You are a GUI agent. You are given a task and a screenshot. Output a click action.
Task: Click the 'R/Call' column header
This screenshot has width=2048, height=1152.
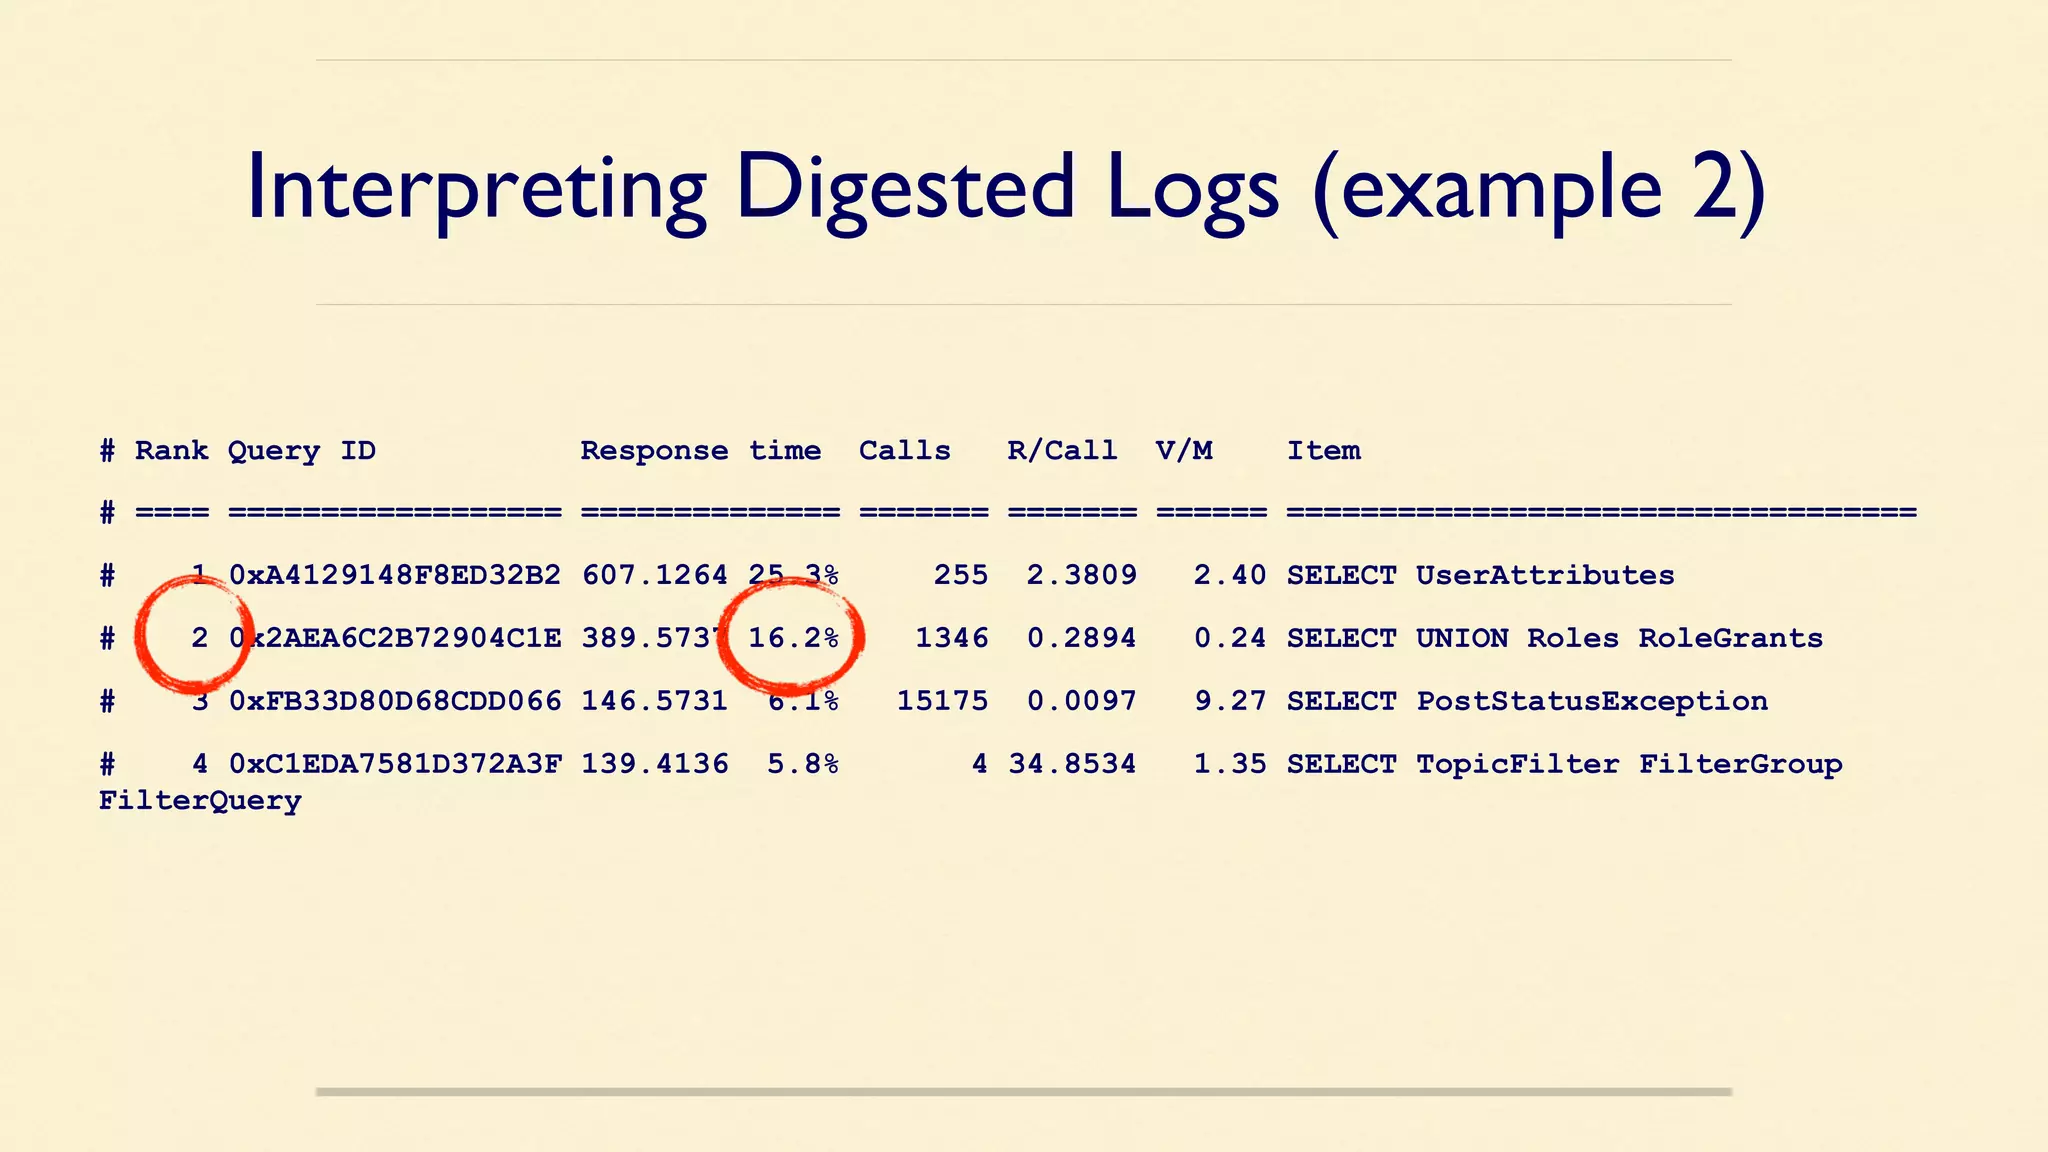tap(1062, 450)
